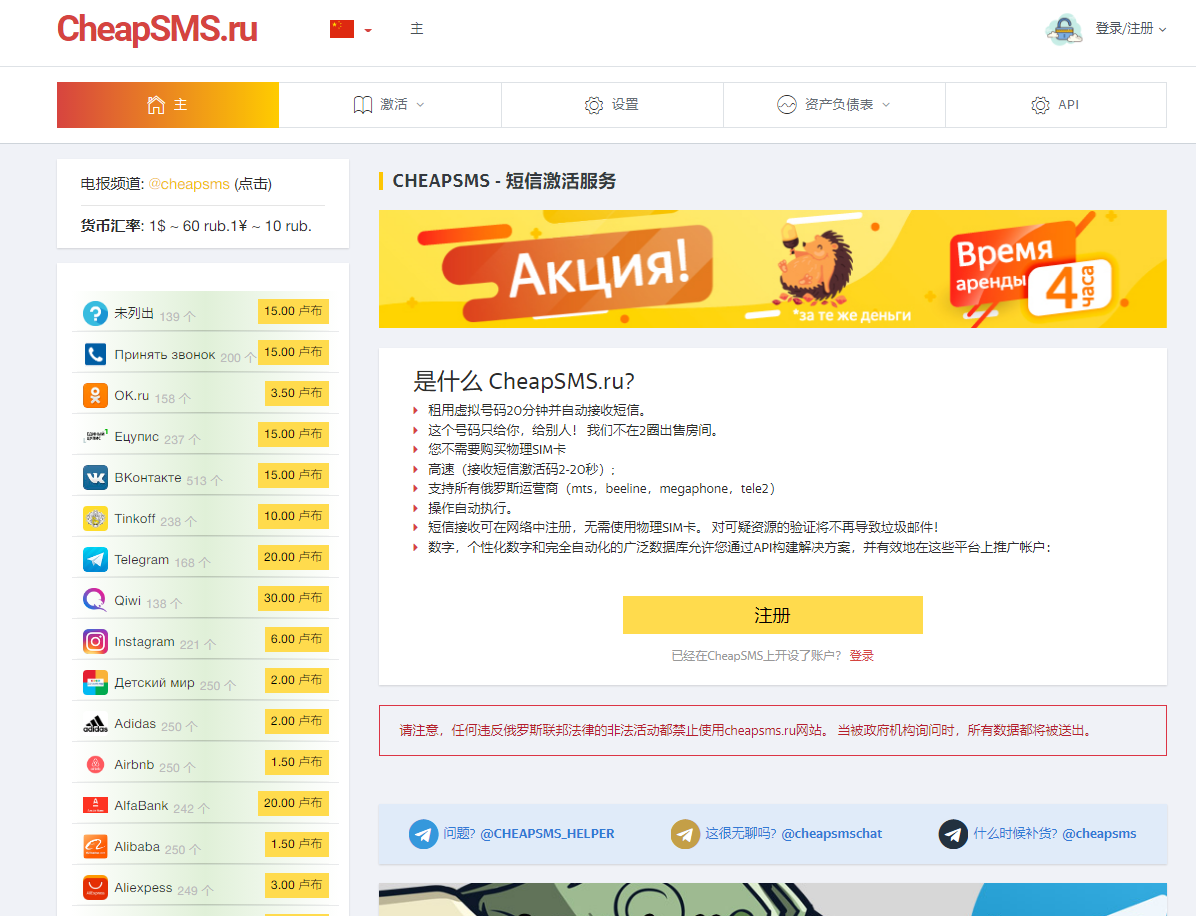Click the question mark icon for 未列出
This screenshot has height=916, width=1196.
point(95,313)
